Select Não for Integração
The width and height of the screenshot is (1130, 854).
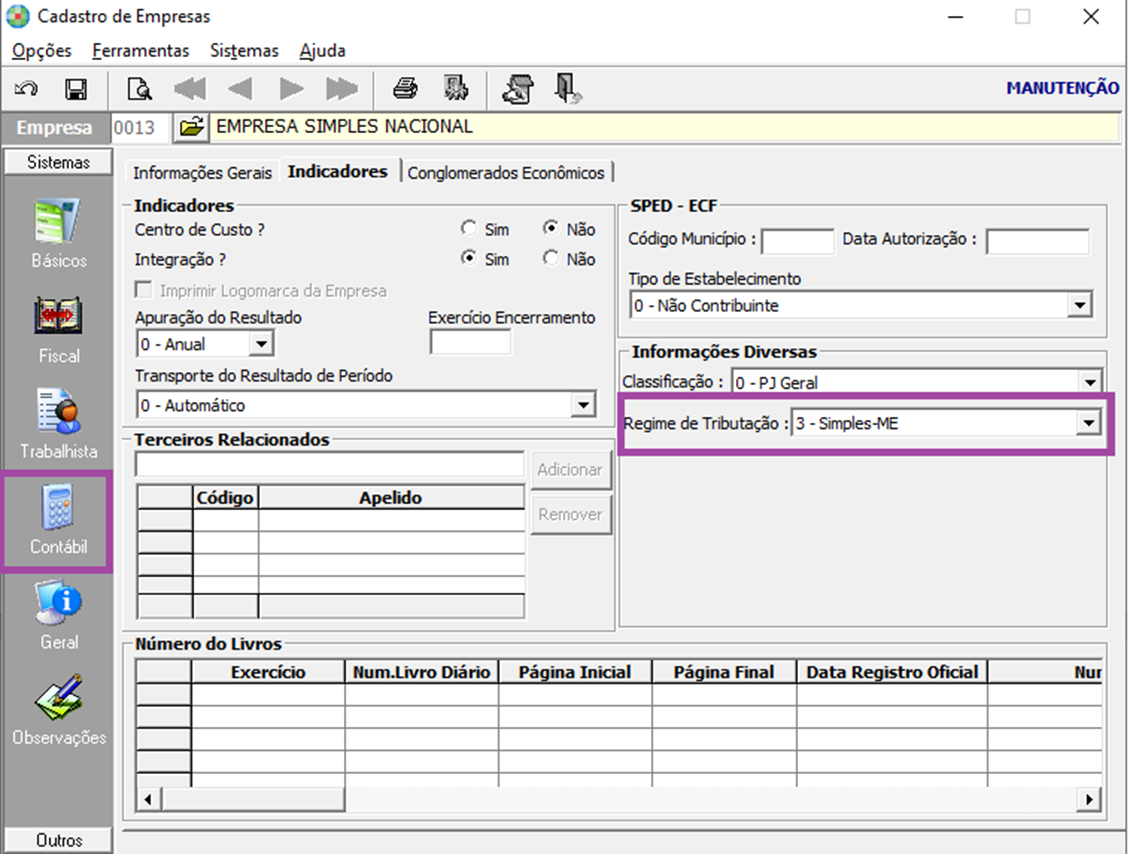tap(551, 258)
